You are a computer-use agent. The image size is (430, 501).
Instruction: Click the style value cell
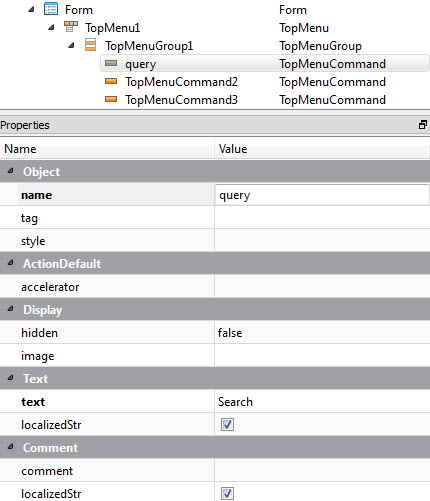322,240
